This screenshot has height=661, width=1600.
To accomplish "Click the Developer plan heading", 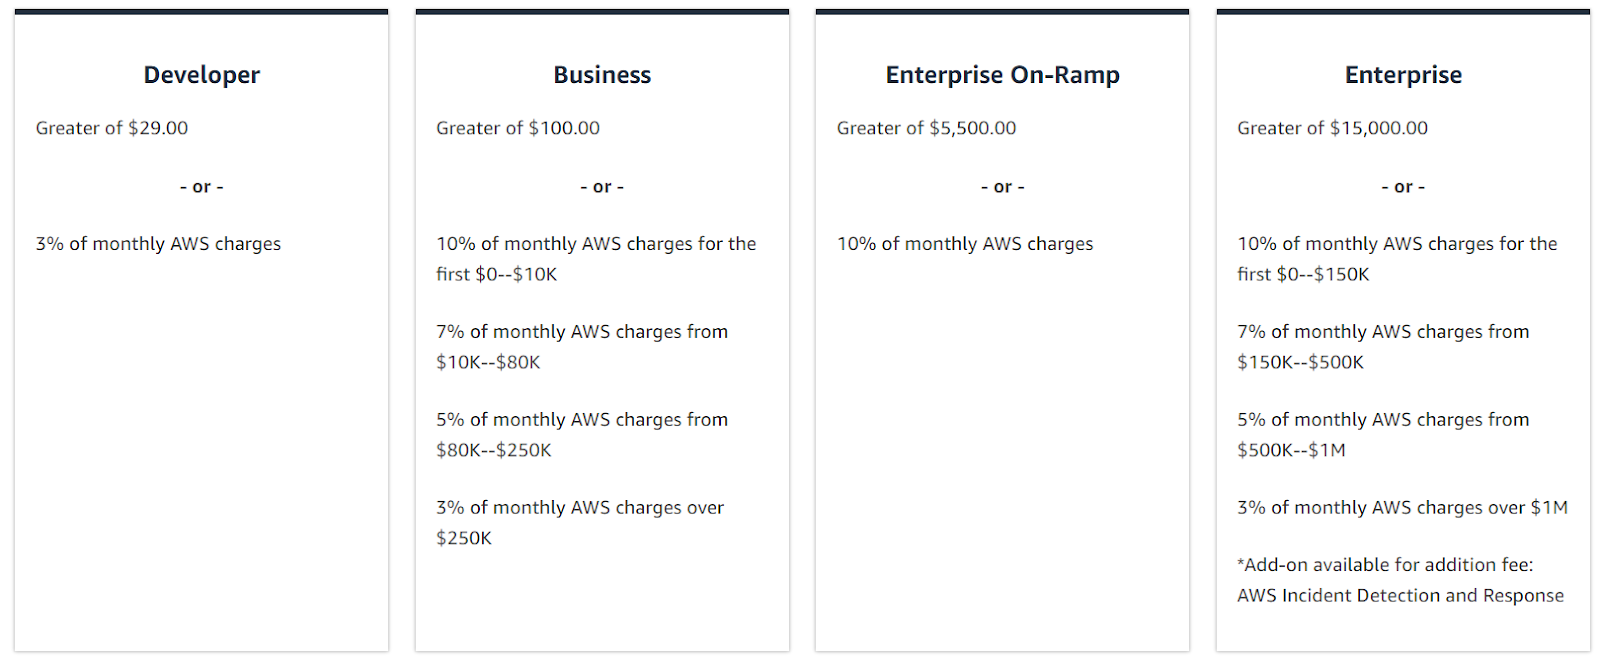I will coord(201,75).
